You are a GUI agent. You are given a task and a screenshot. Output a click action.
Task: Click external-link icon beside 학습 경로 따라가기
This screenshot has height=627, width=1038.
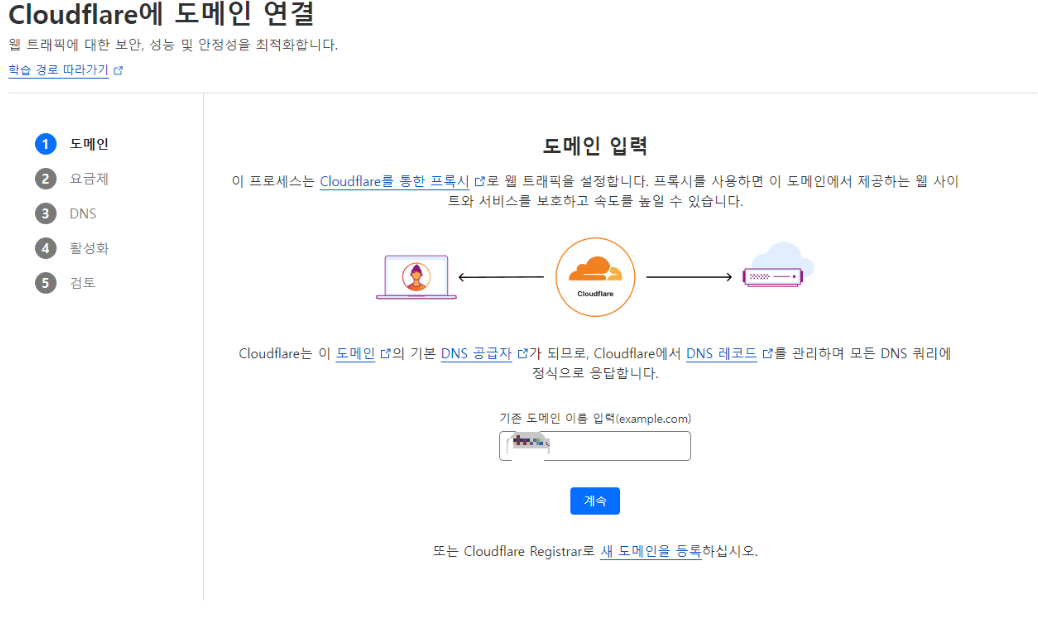click(x=118, y=70)
